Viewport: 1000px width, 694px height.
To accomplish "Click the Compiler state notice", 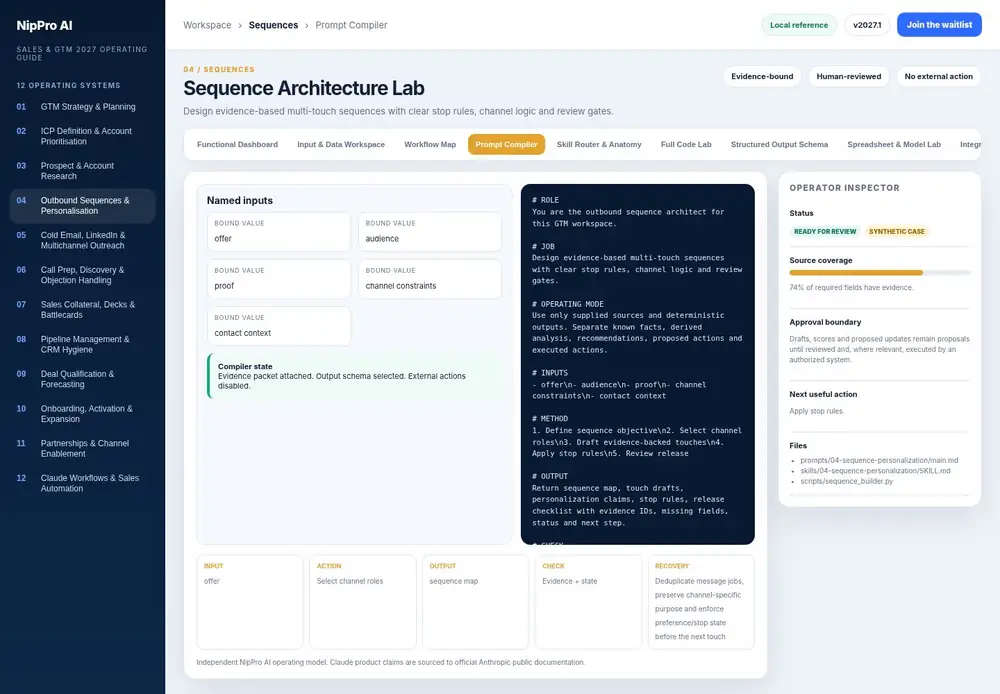I will point(354,376).
